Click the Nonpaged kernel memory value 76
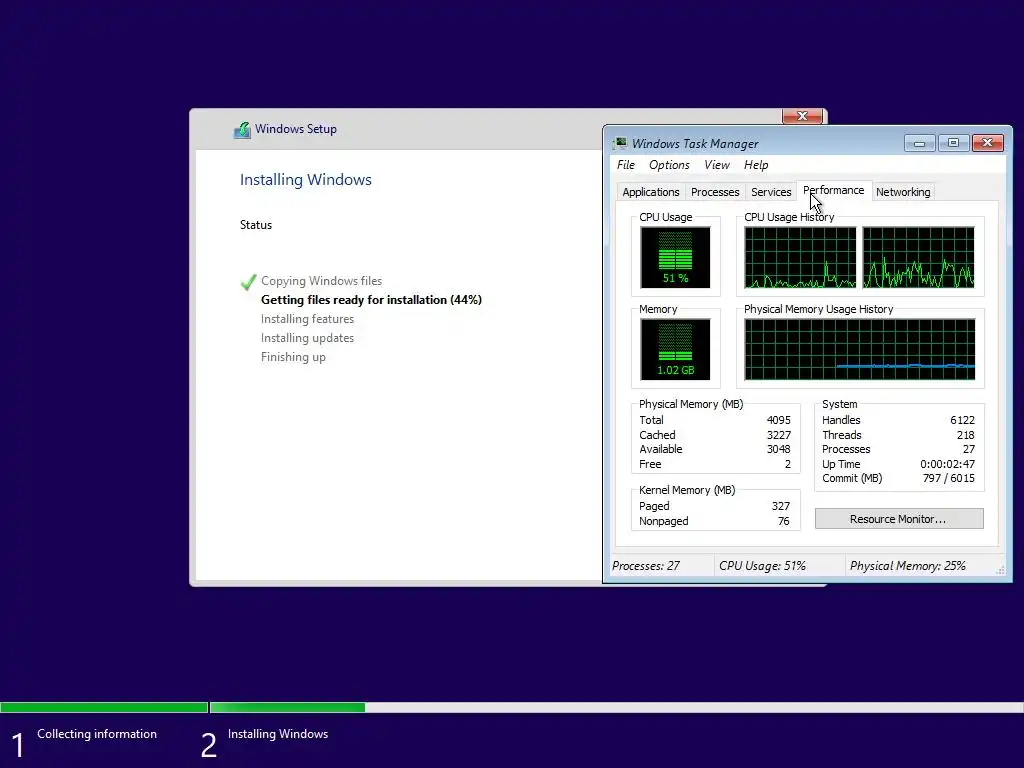Screen dimensions: 1024x768 (783, 521)
